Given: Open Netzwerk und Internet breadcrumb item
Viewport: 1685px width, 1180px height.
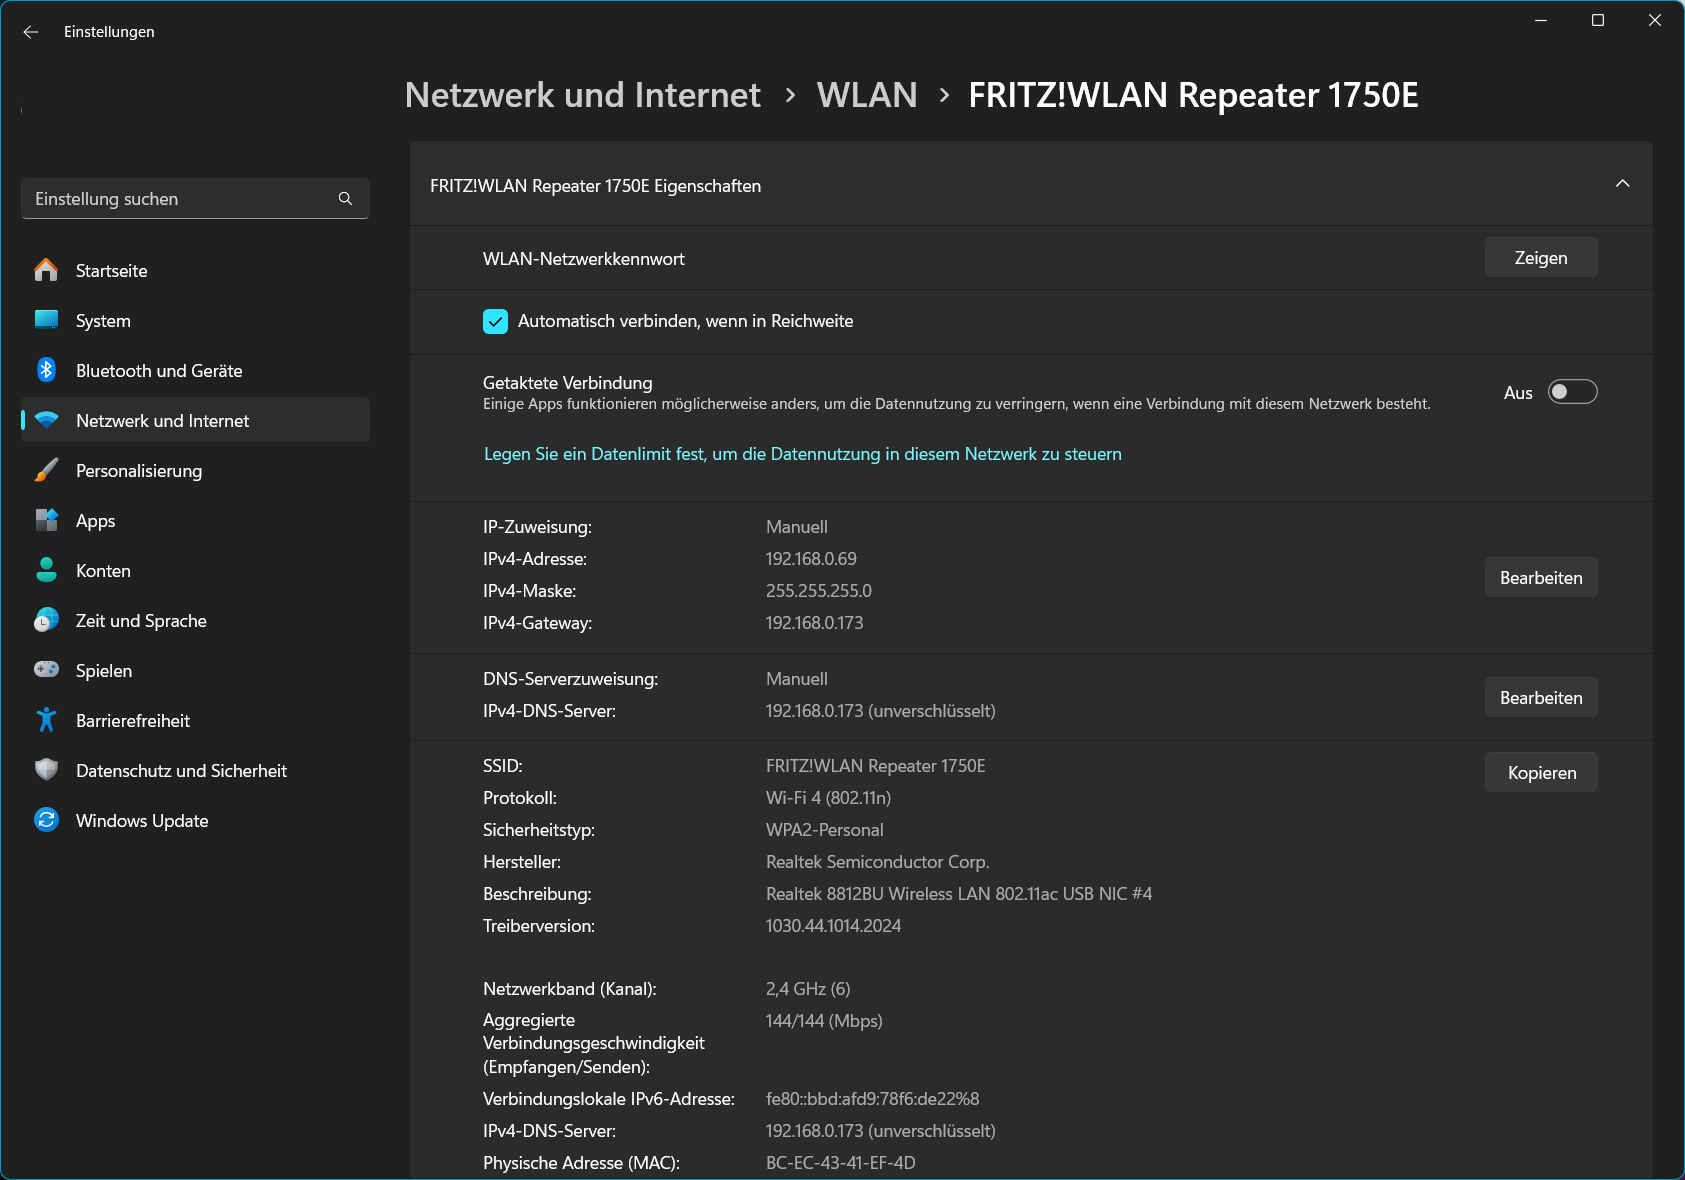Looking at the screenshot, I should click(x=581, y=95).
